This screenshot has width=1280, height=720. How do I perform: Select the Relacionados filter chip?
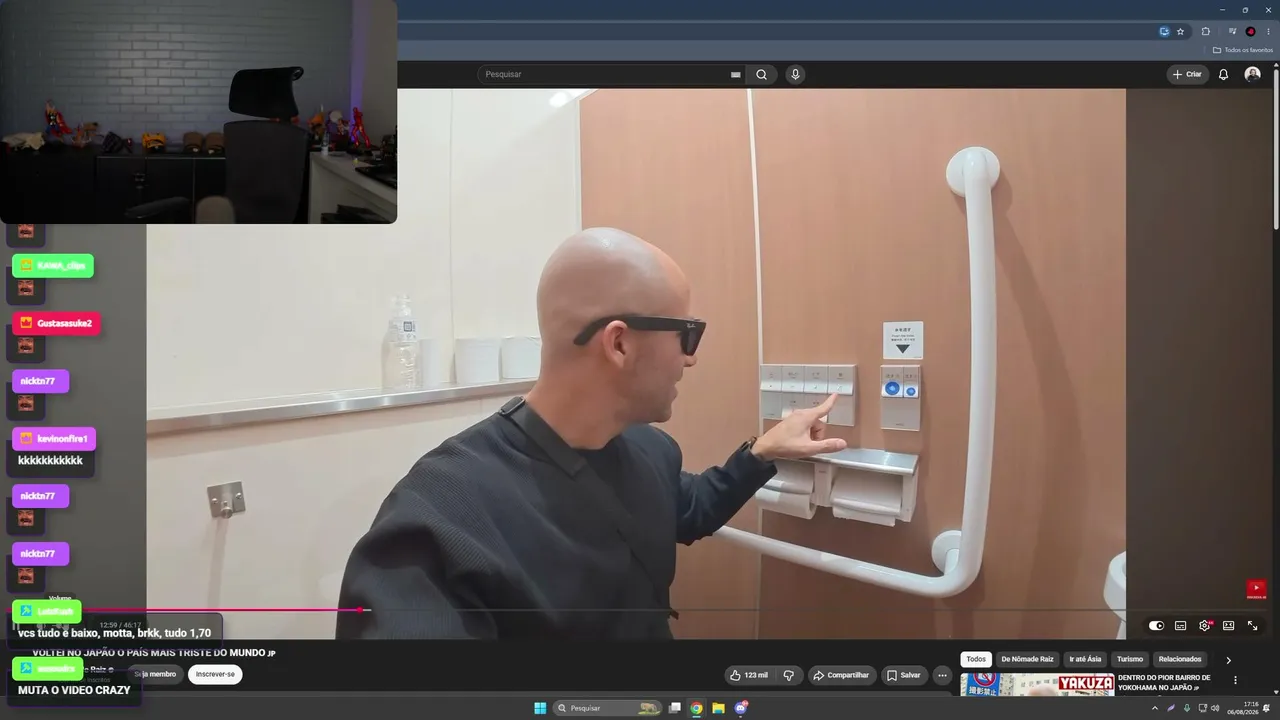(1180, 659)
